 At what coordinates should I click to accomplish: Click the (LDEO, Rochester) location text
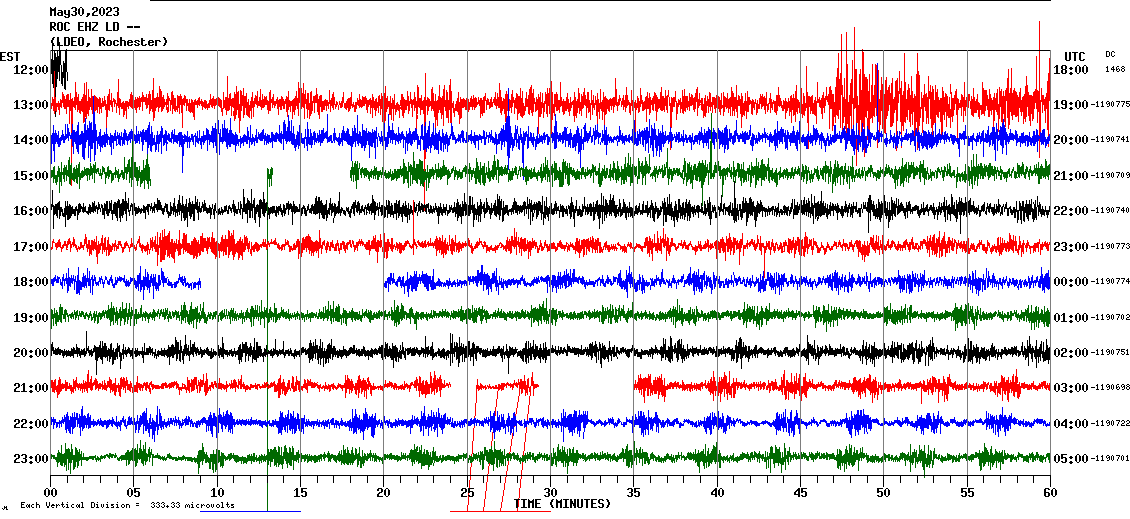[109, 42]
